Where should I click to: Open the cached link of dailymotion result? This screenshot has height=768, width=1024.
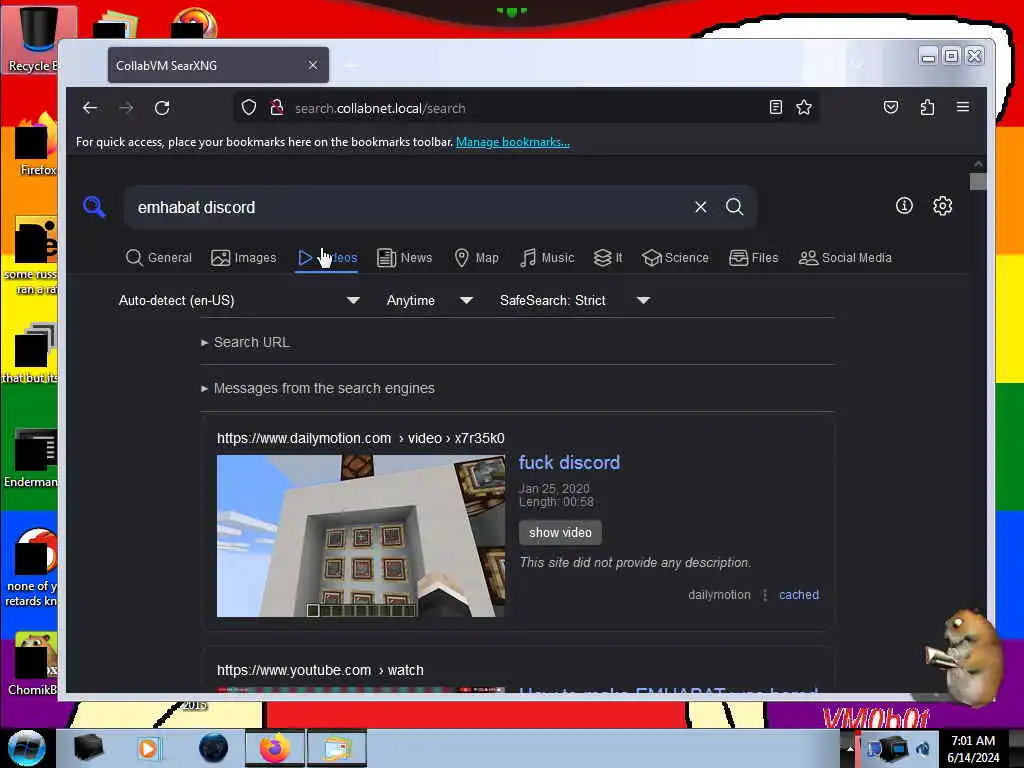[x=799, y=594]
